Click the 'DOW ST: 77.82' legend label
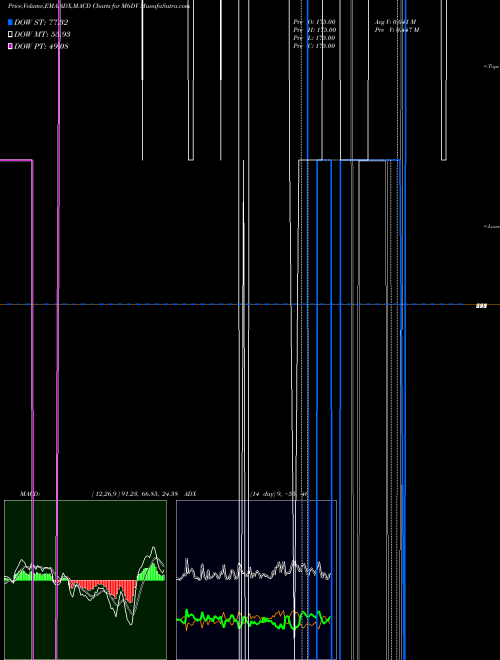 tap(41, 22)
